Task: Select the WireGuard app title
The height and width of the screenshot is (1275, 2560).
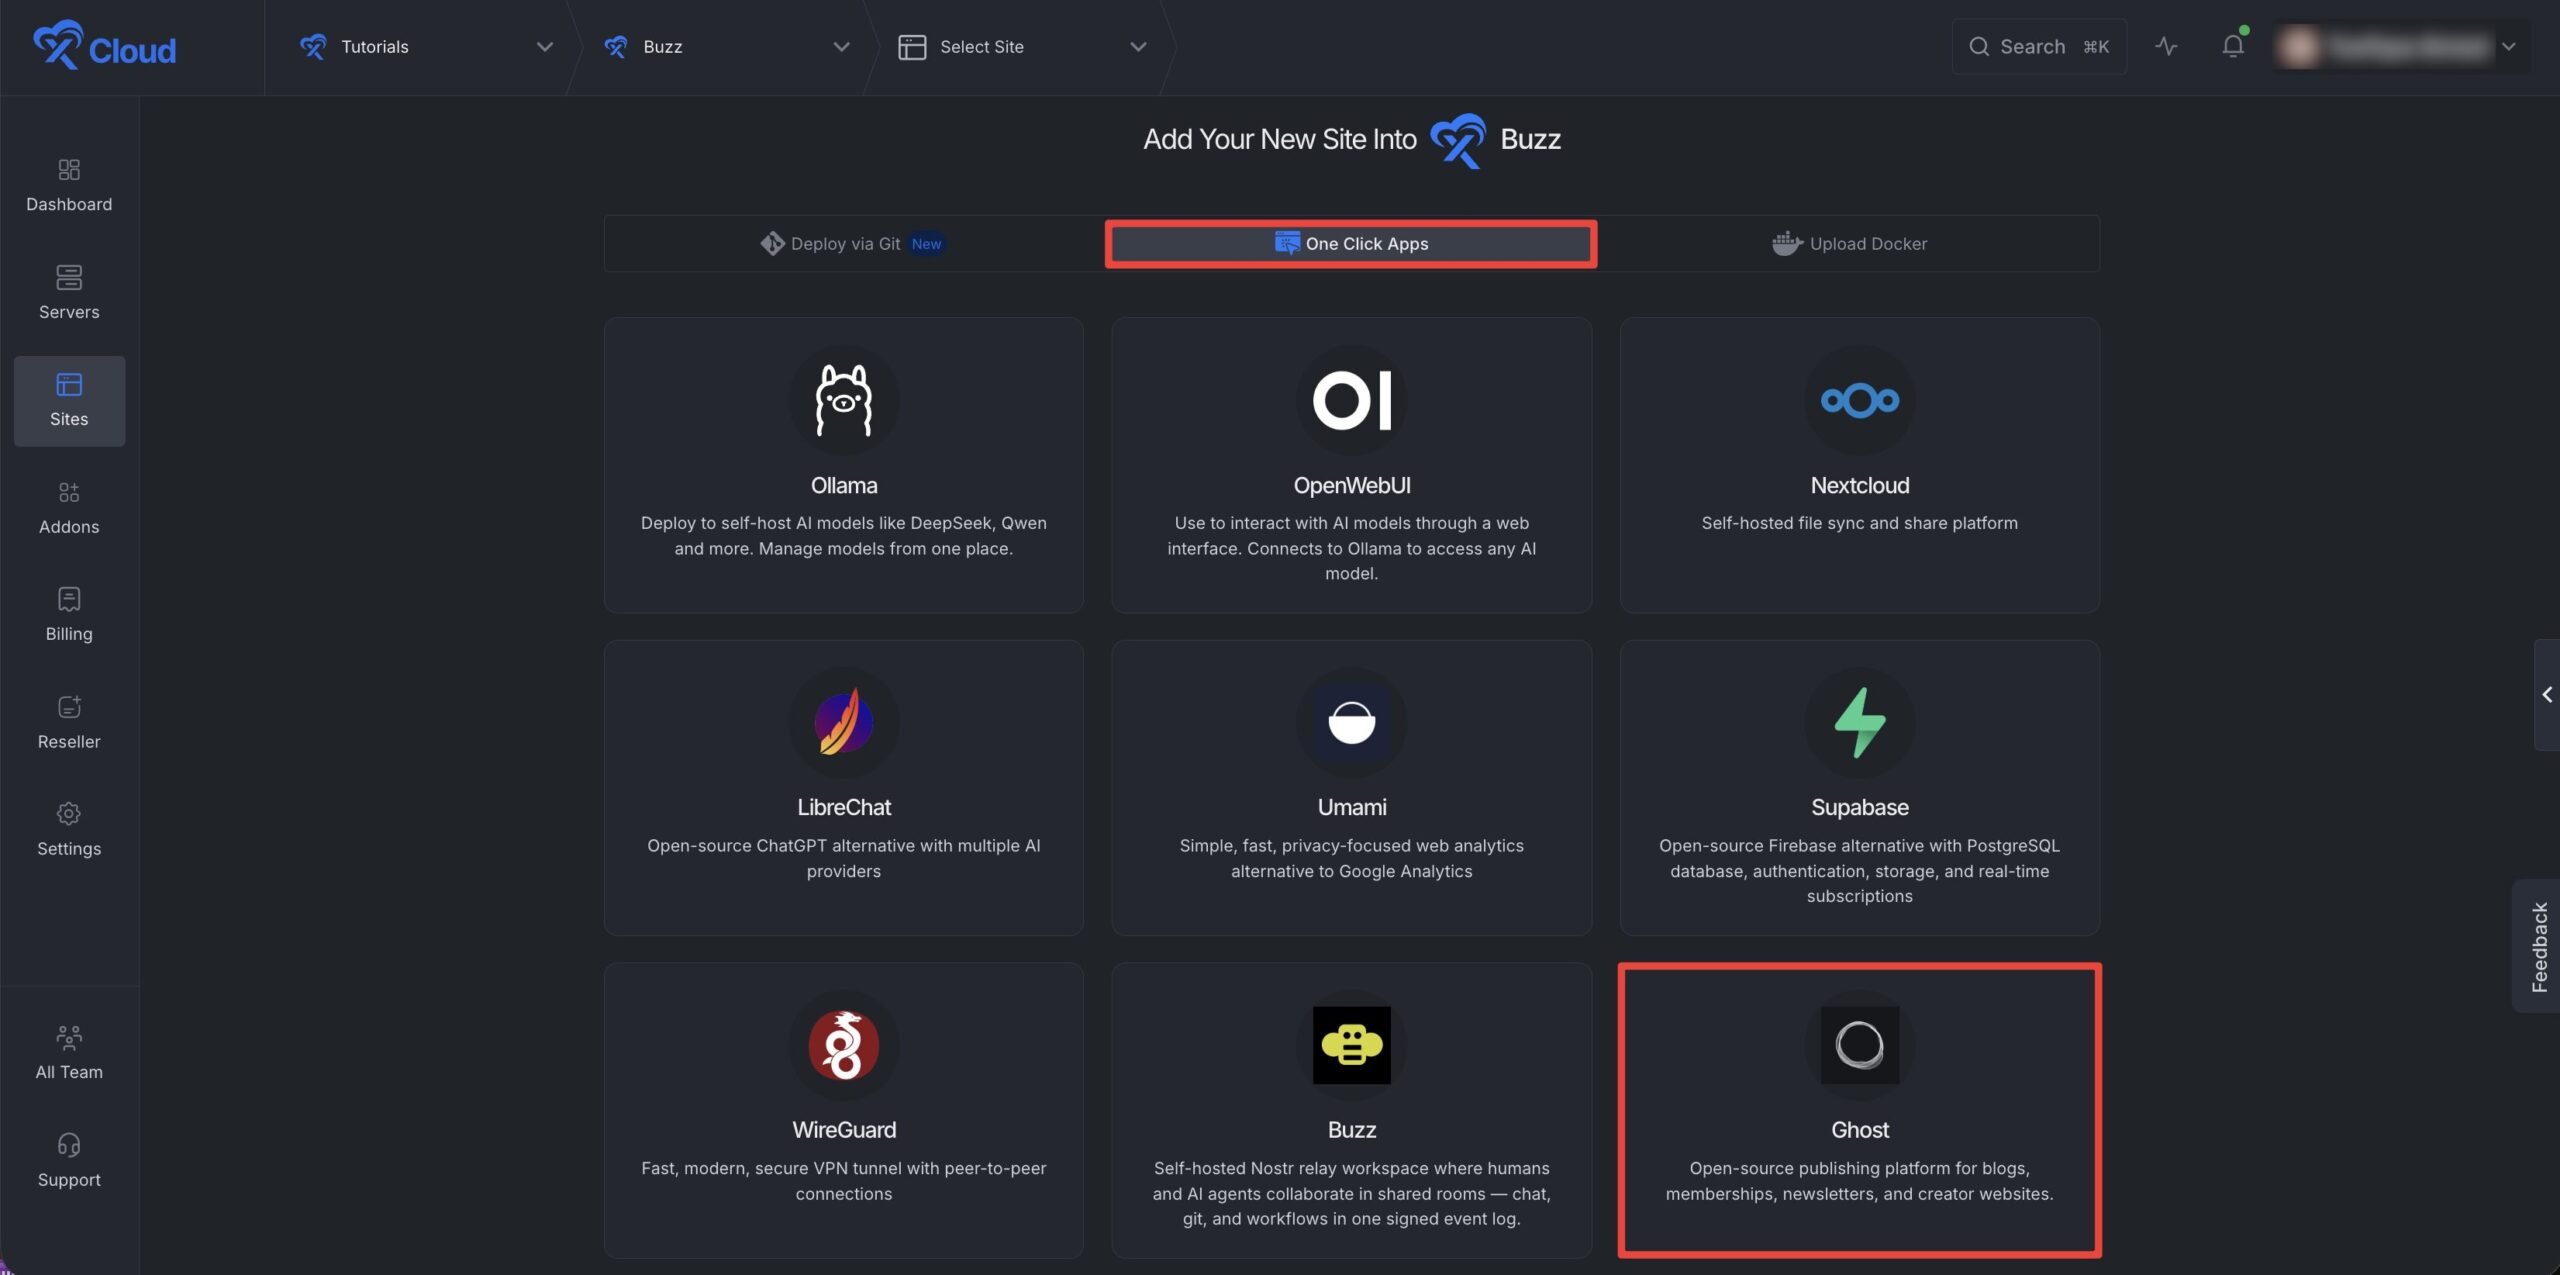Action: pos(844,1130)
